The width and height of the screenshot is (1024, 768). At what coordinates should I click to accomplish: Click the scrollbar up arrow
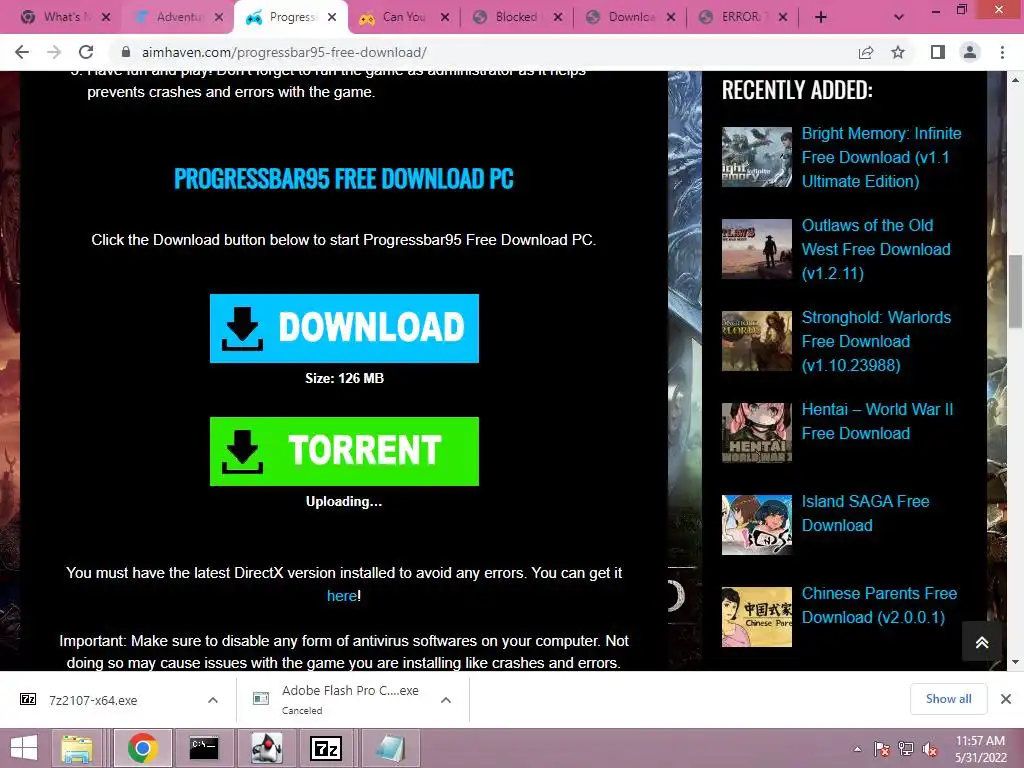click(x=1015, y=80)
